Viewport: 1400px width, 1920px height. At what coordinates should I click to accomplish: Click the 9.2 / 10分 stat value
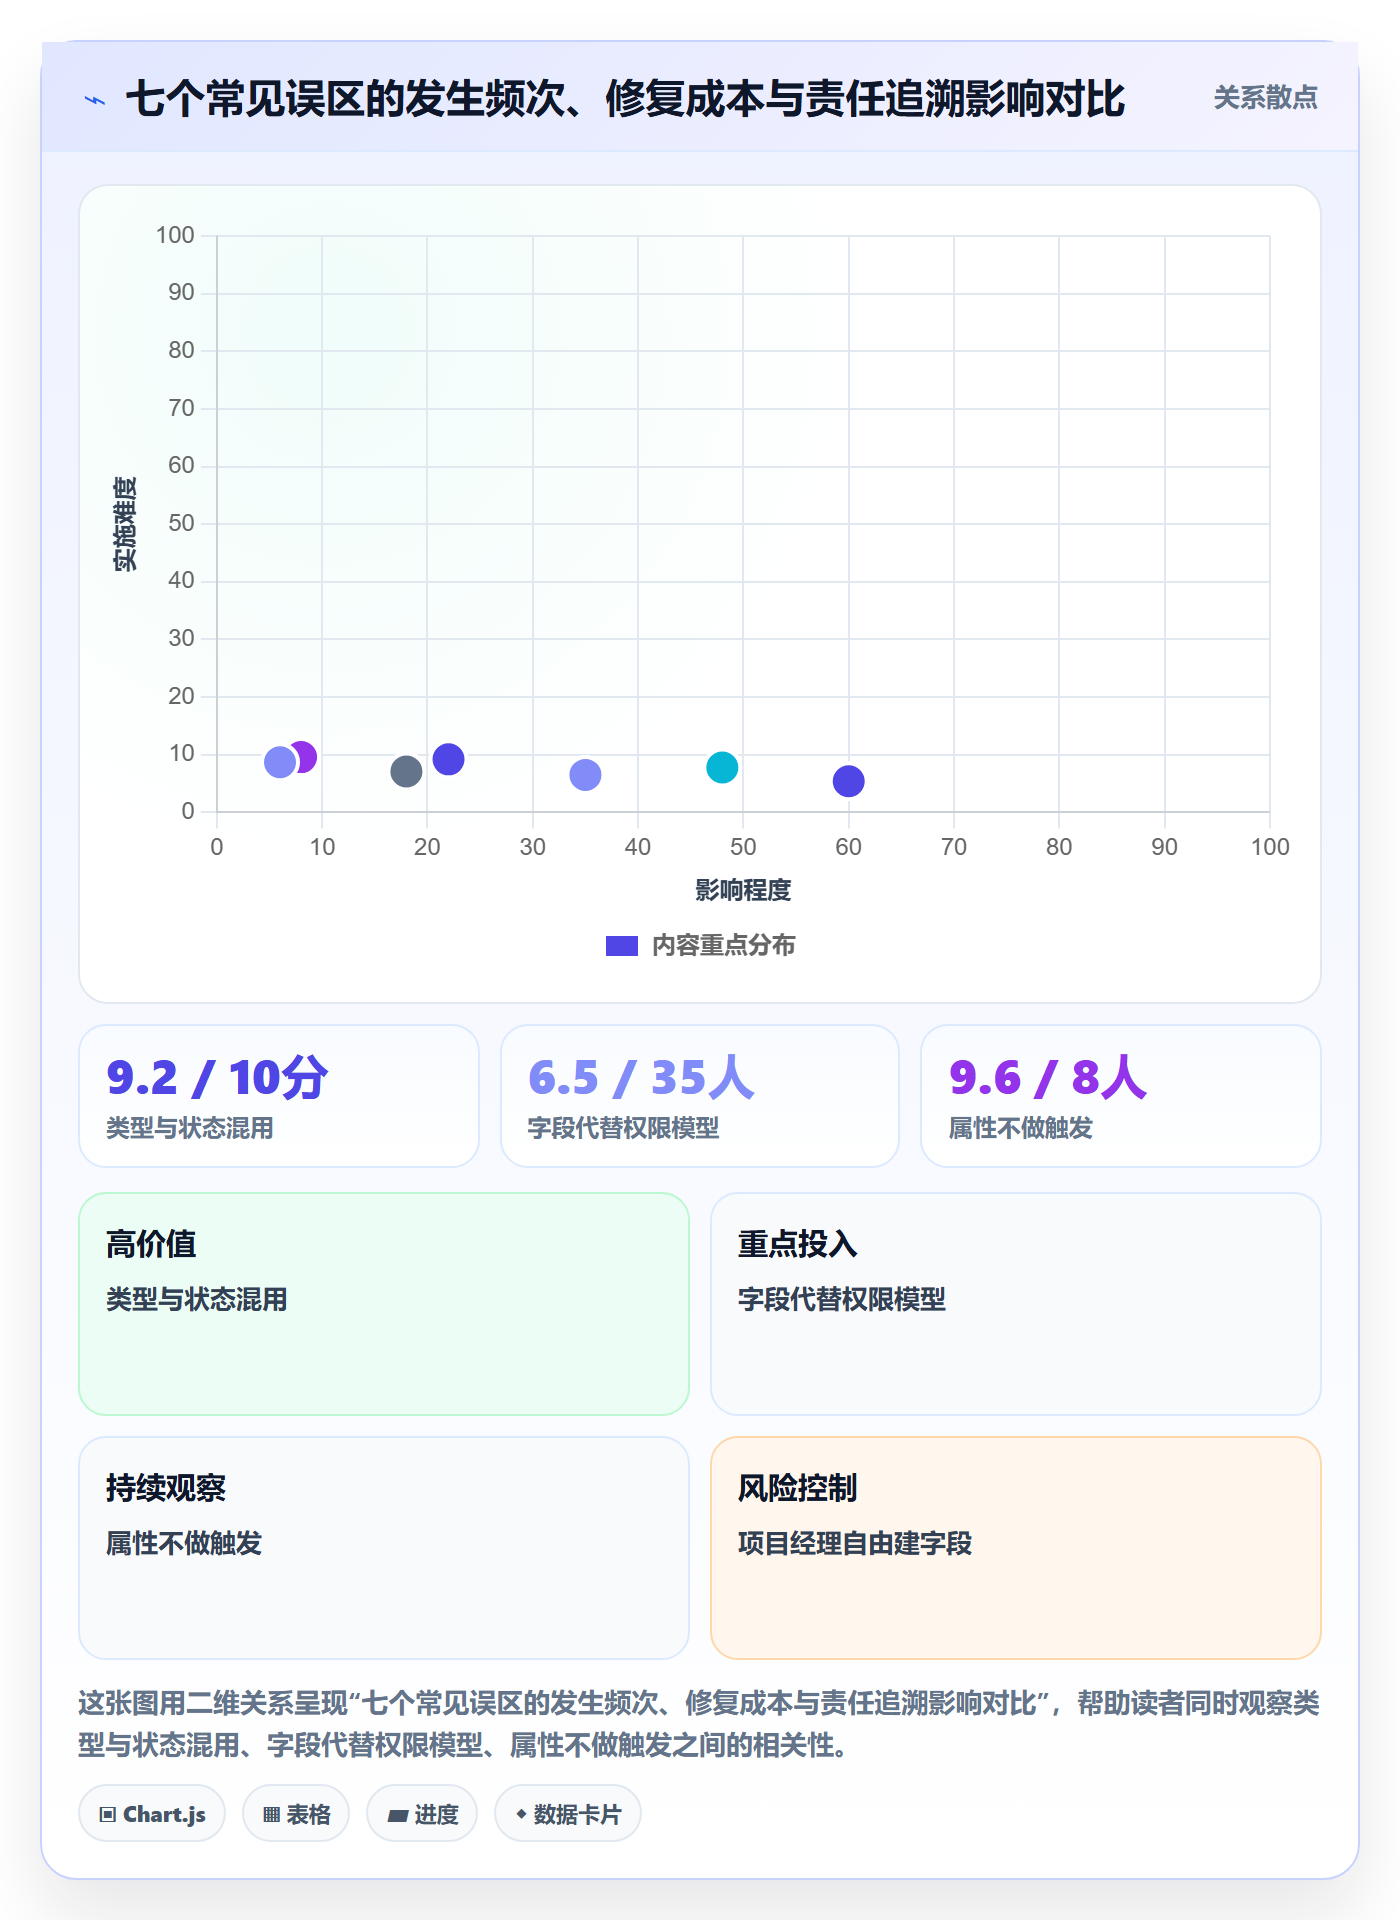(x=217, y=1078)
